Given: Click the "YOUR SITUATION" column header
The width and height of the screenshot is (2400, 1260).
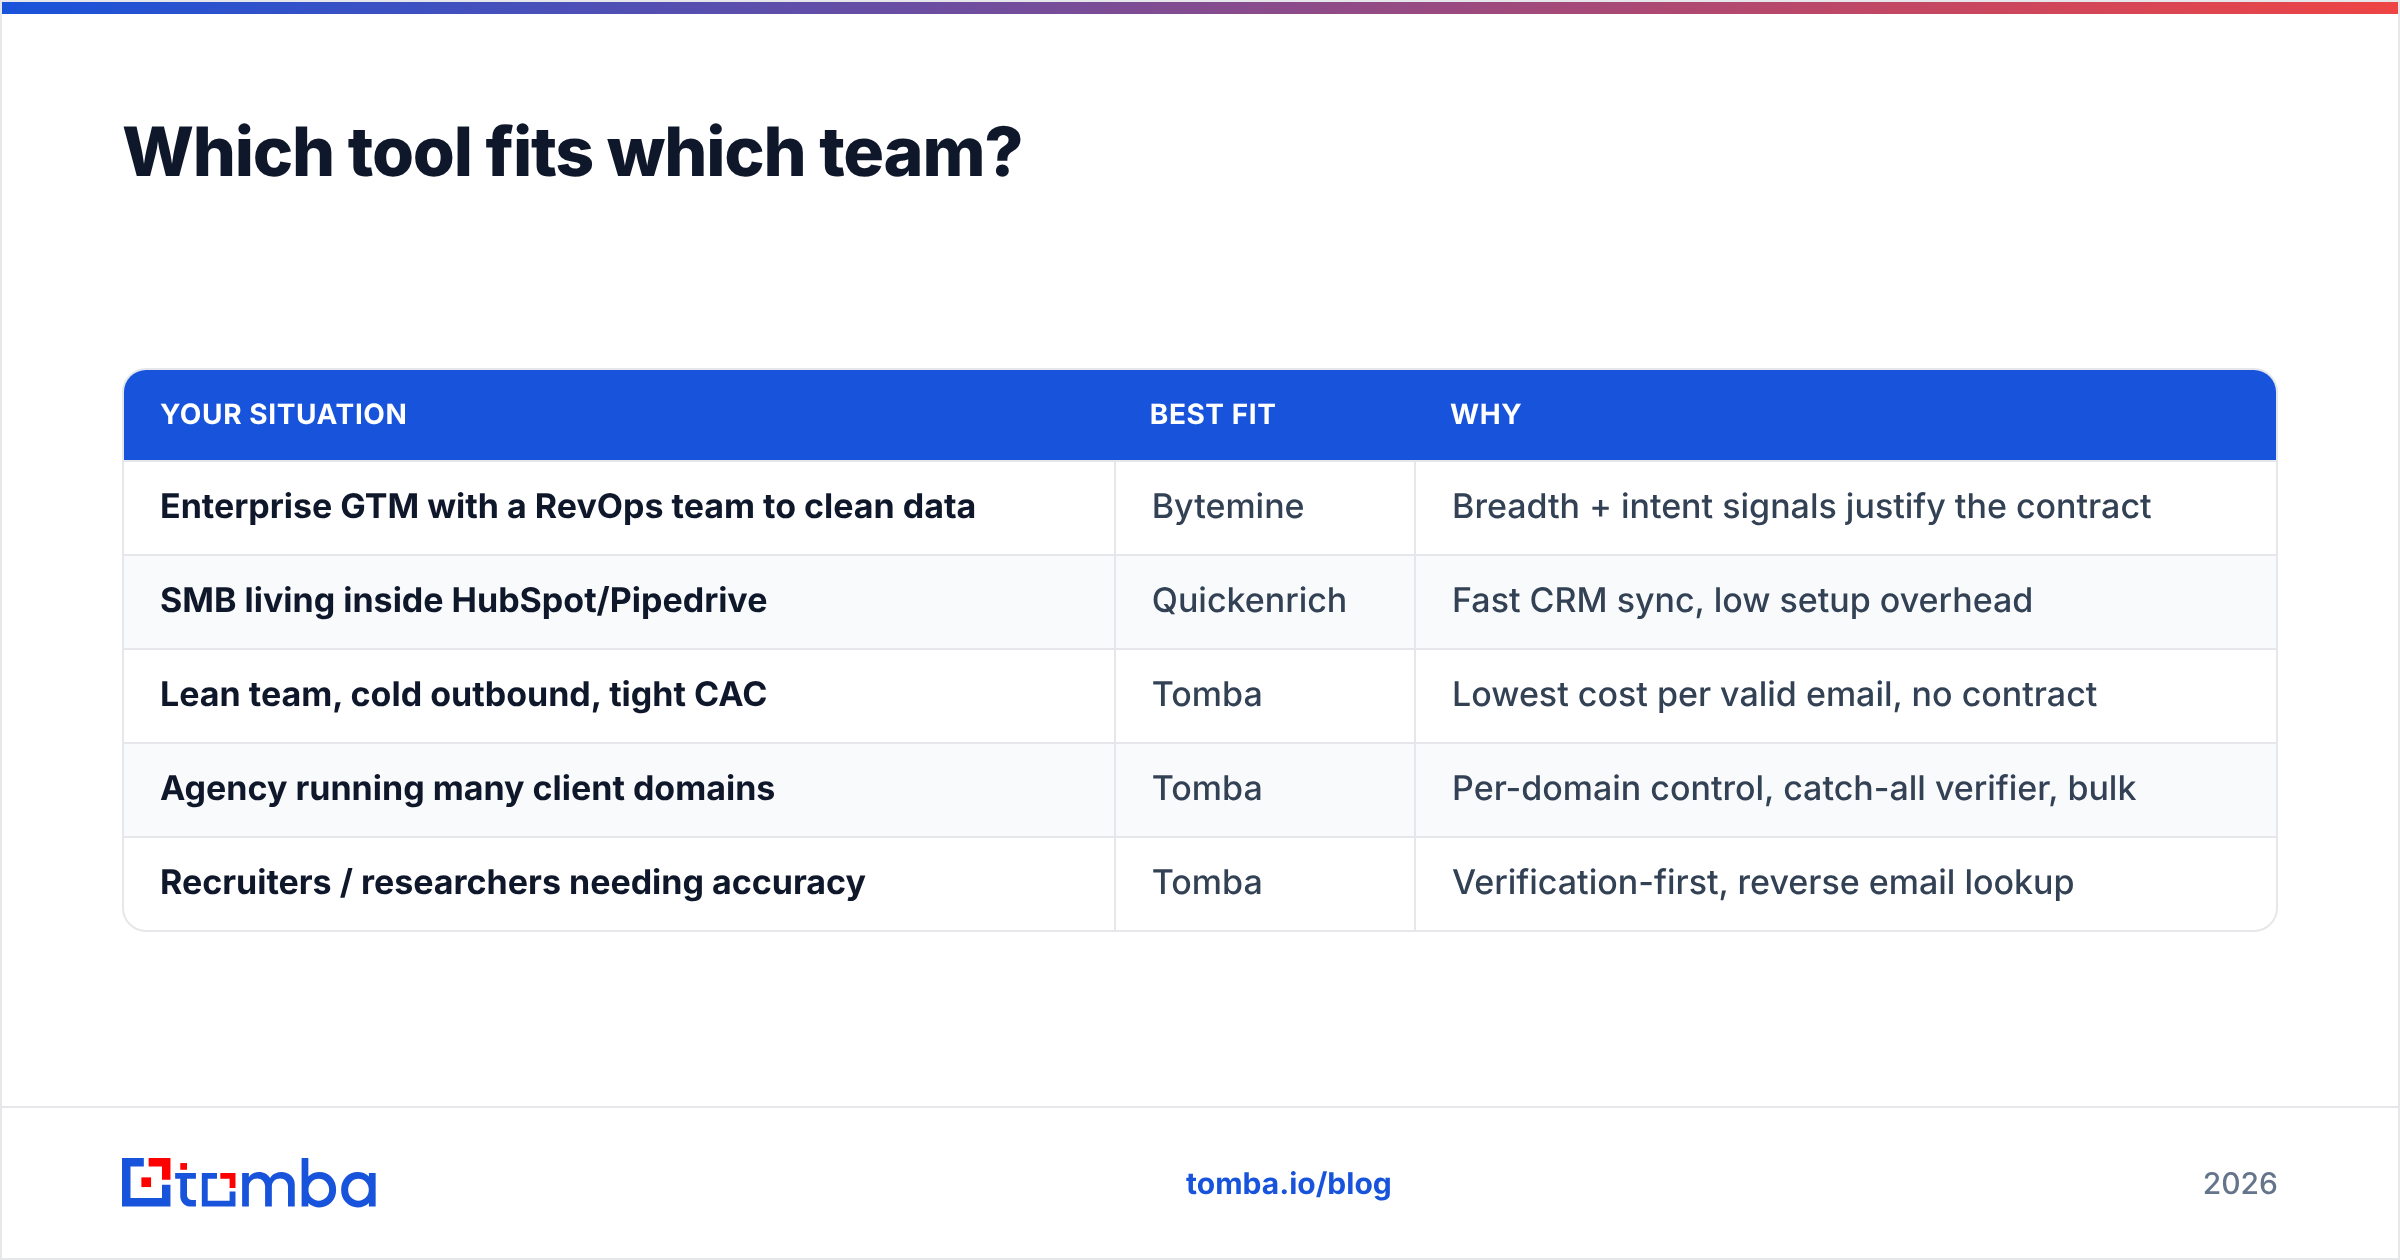Looking at the screenshot, I should [284, 414].
